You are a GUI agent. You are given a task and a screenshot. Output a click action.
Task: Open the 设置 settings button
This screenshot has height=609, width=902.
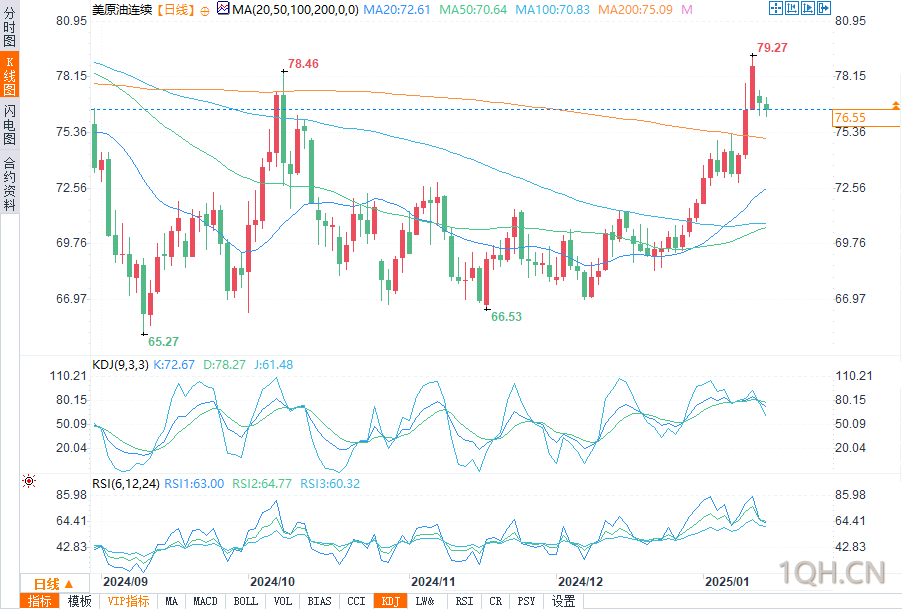pos(563,602)
